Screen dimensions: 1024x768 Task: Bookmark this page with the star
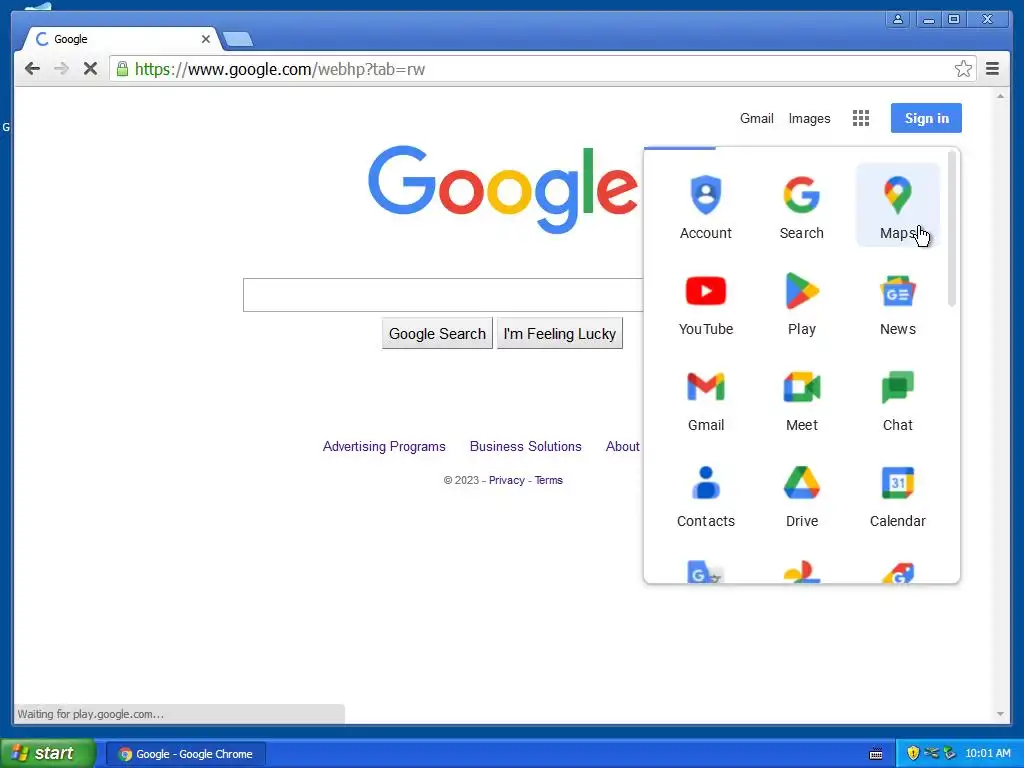click(x=963, y=69)
